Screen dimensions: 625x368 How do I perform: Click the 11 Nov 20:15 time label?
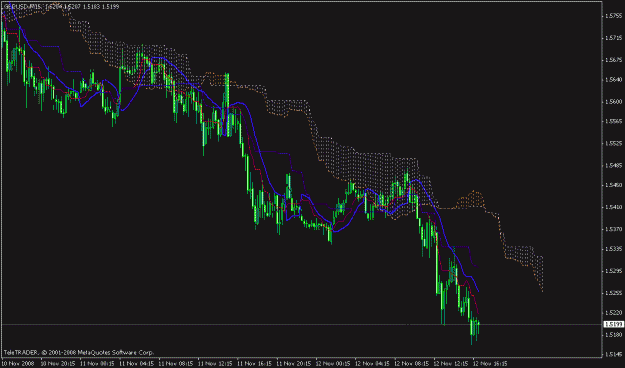point(294,364)
